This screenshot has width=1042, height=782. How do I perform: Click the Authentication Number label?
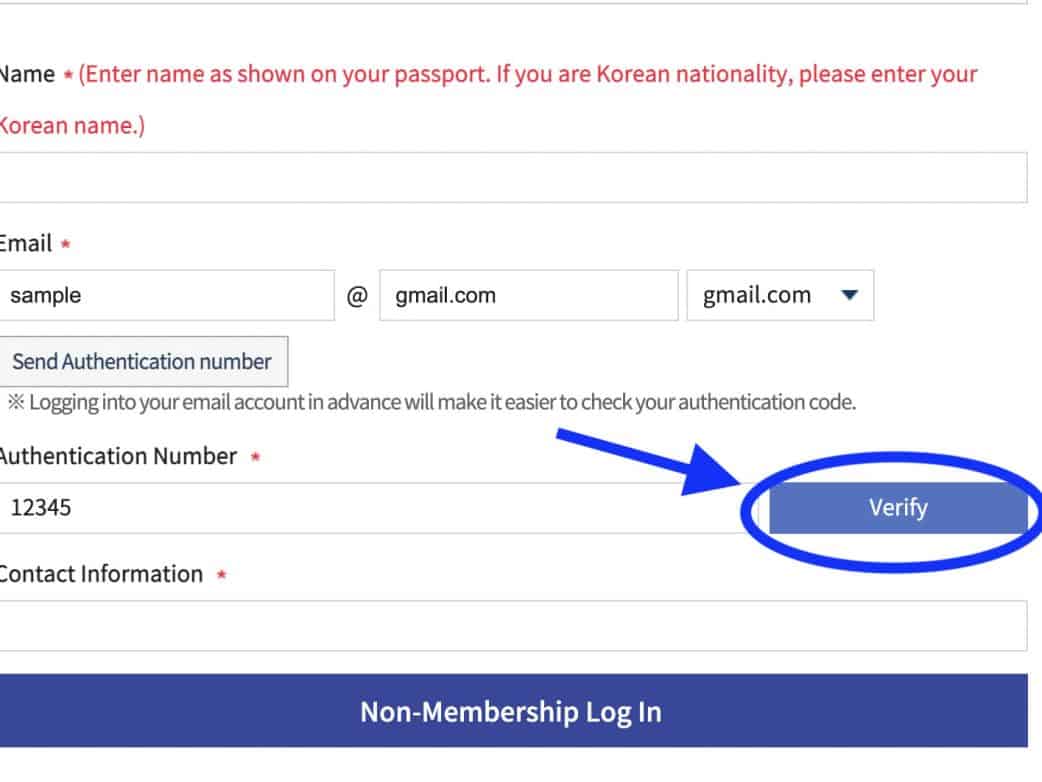(116, 457)
